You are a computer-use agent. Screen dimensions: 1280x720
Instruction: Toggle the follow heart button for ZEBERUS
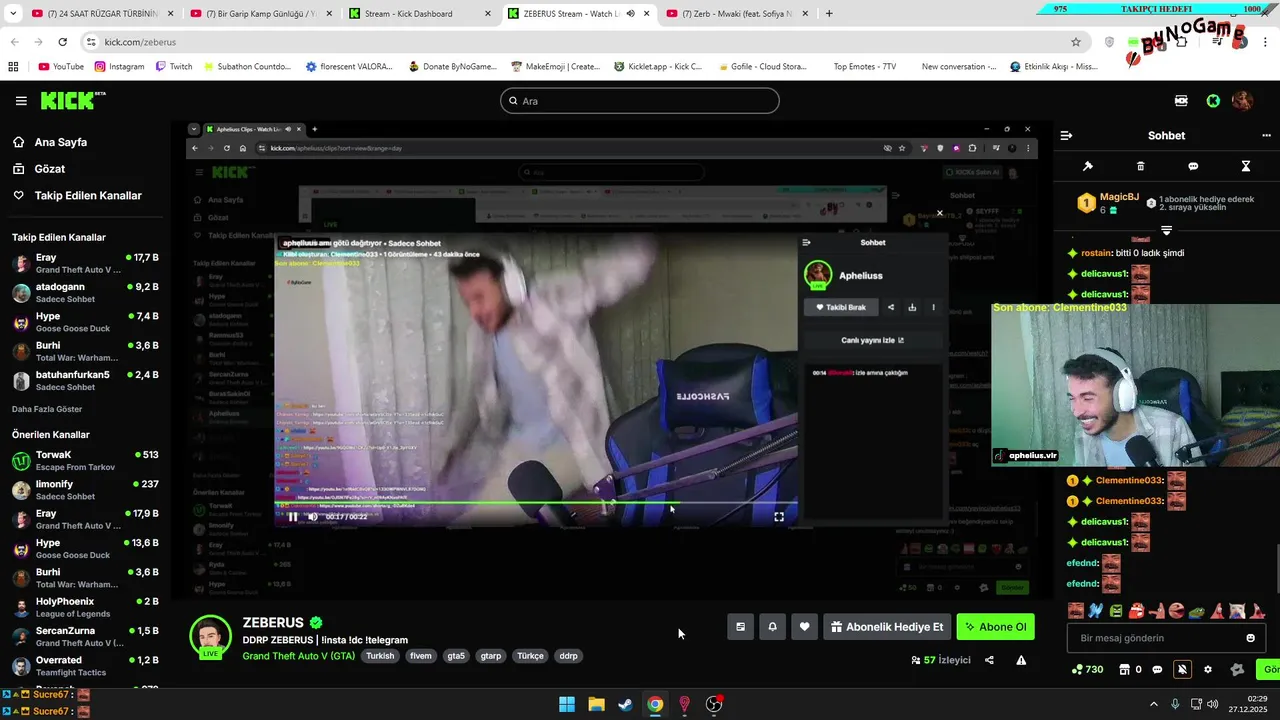(x=804, y=627)
